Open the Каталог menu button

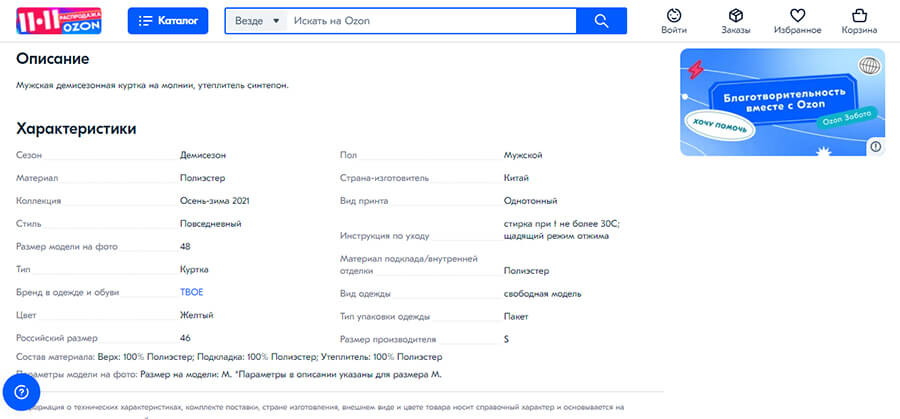coord(168,21)
